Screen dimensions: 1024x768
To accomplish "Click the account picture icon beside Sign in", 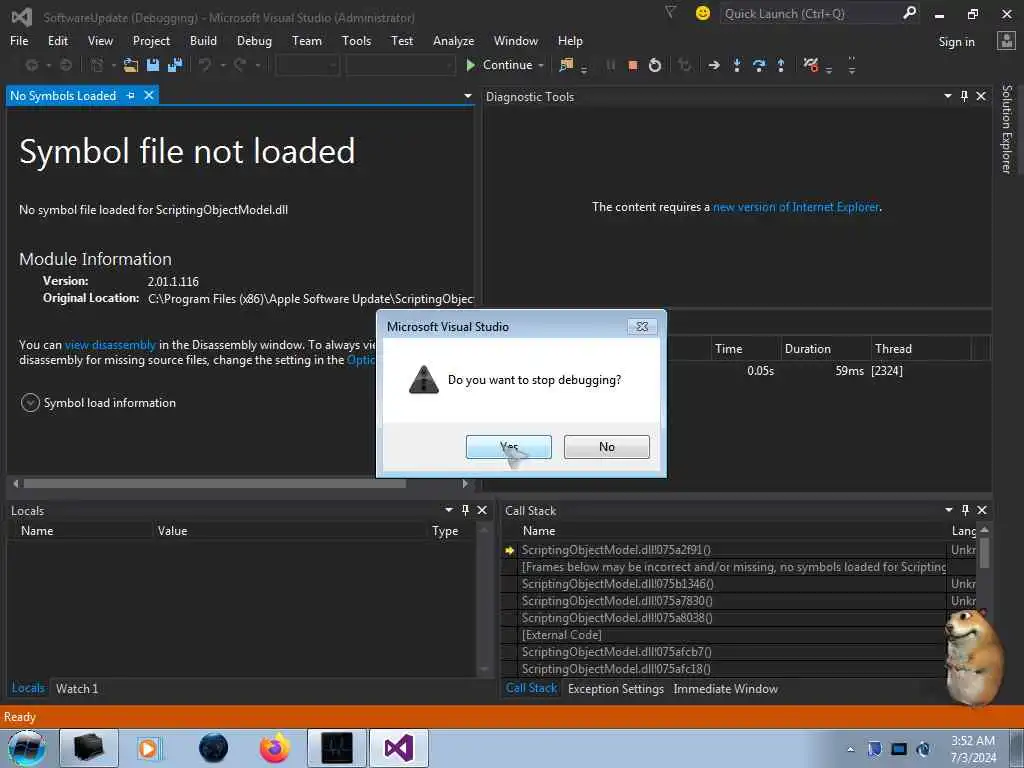I will (x=1006, y=41).
